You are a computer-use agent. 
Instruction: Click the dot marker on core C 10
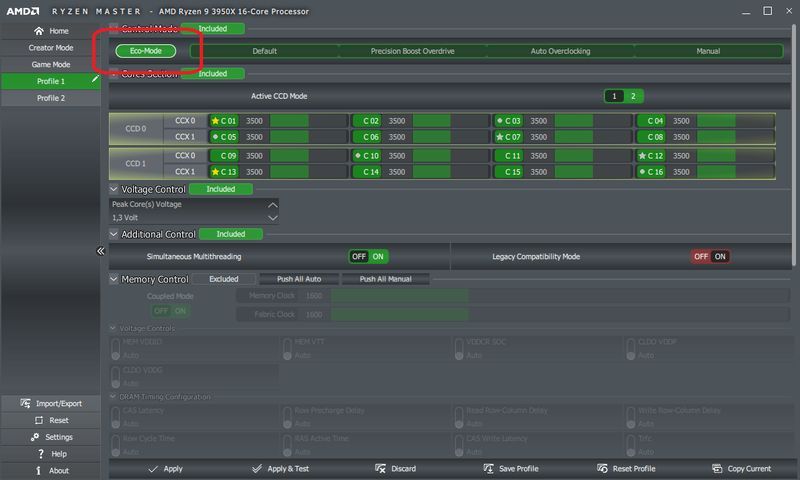[x=358, y=156]
